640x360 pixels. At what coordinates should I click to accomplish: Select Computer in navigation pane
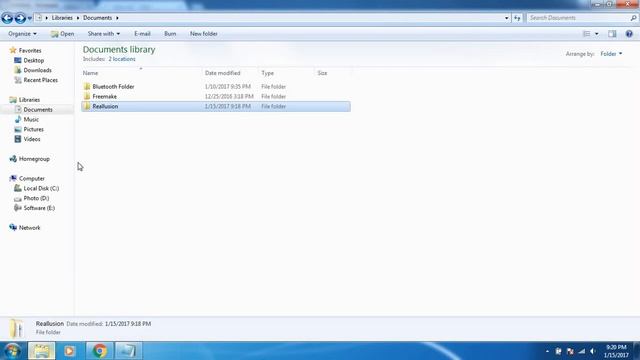[x=31, y=178]
